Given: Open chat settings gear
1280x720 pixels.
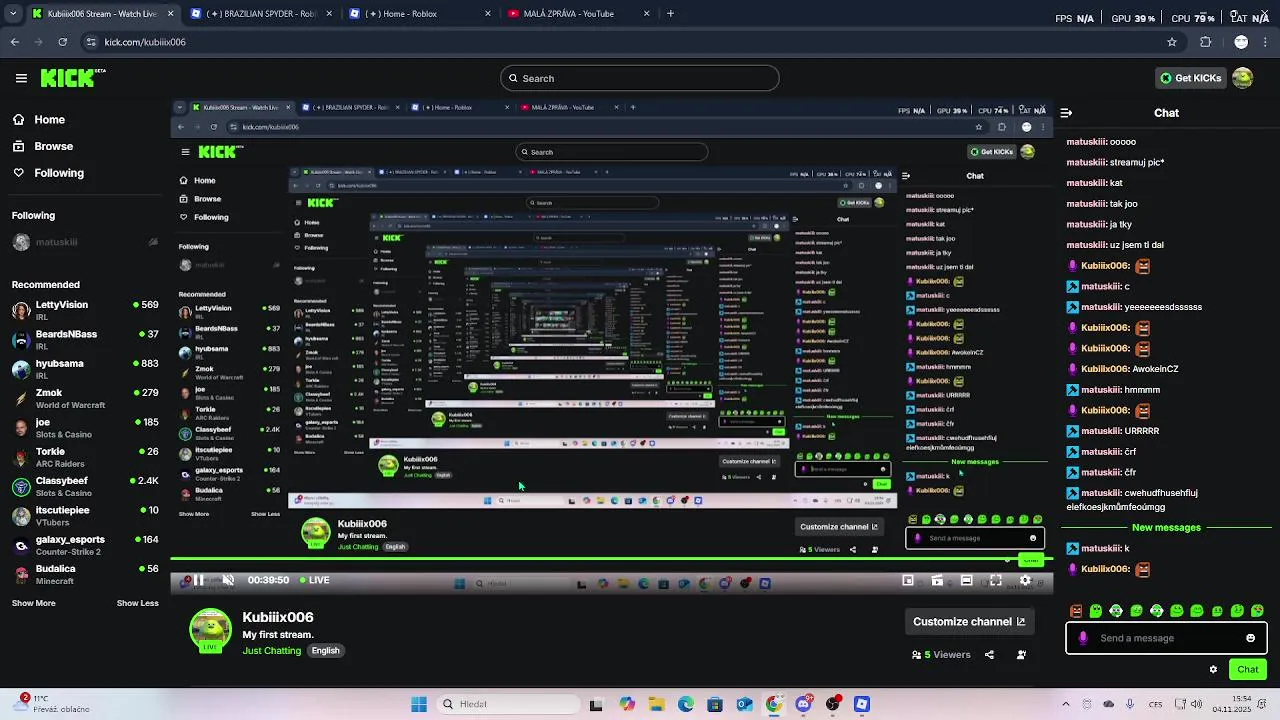Looking at the screenshot, I should (1213, 669).
